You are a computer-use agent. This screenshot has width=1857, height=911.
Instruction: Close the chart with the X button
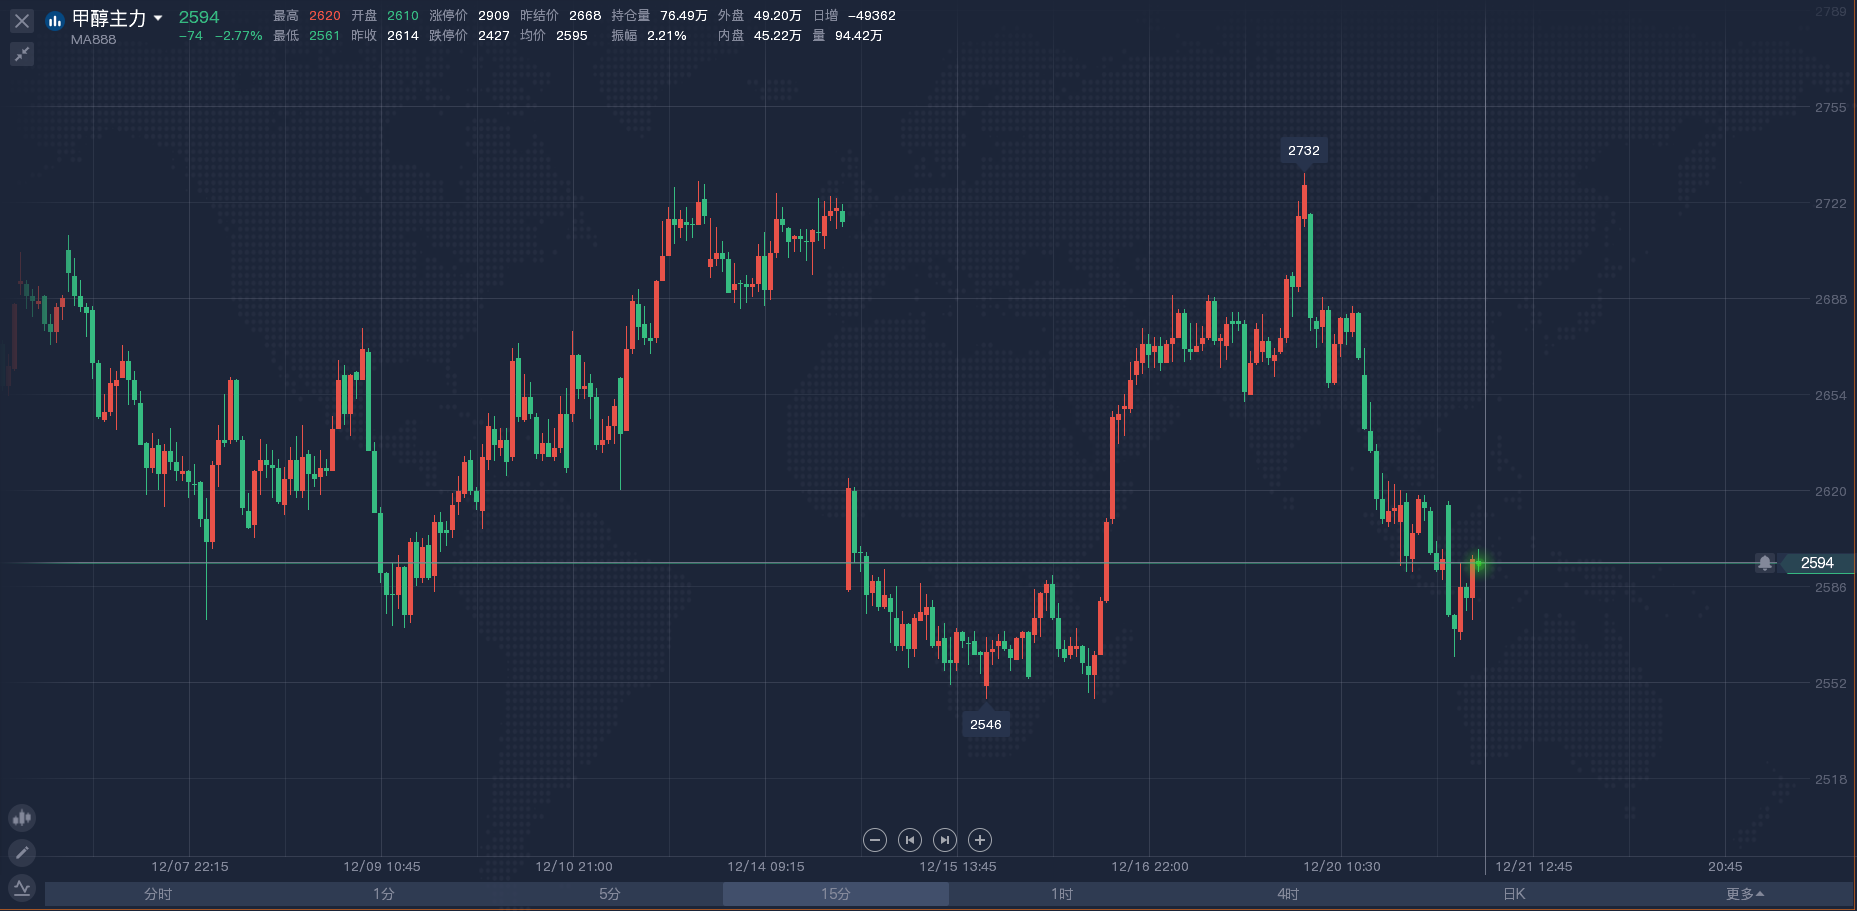pyautogui.click(x=21, y=20)
